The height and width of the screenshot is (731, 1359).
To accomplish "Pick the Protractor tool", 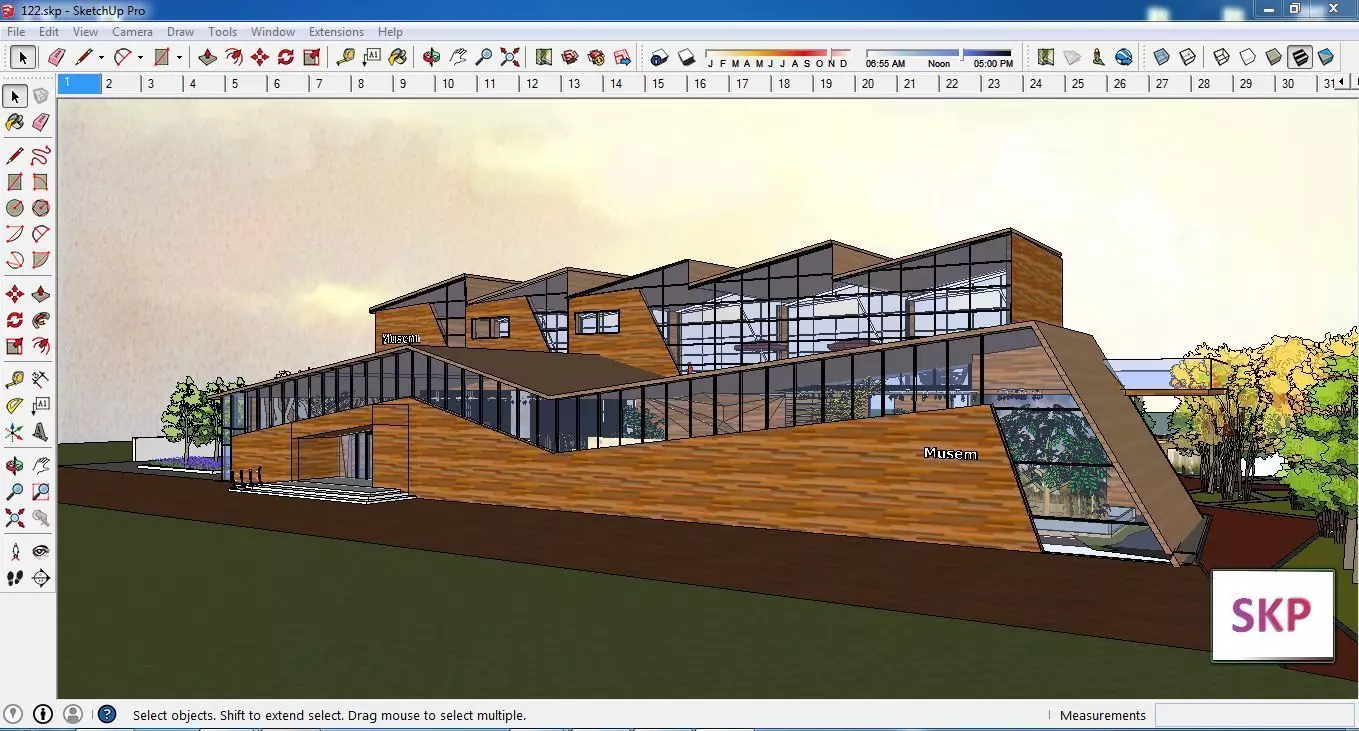I will pyautogui.click(x=15, y=406).
